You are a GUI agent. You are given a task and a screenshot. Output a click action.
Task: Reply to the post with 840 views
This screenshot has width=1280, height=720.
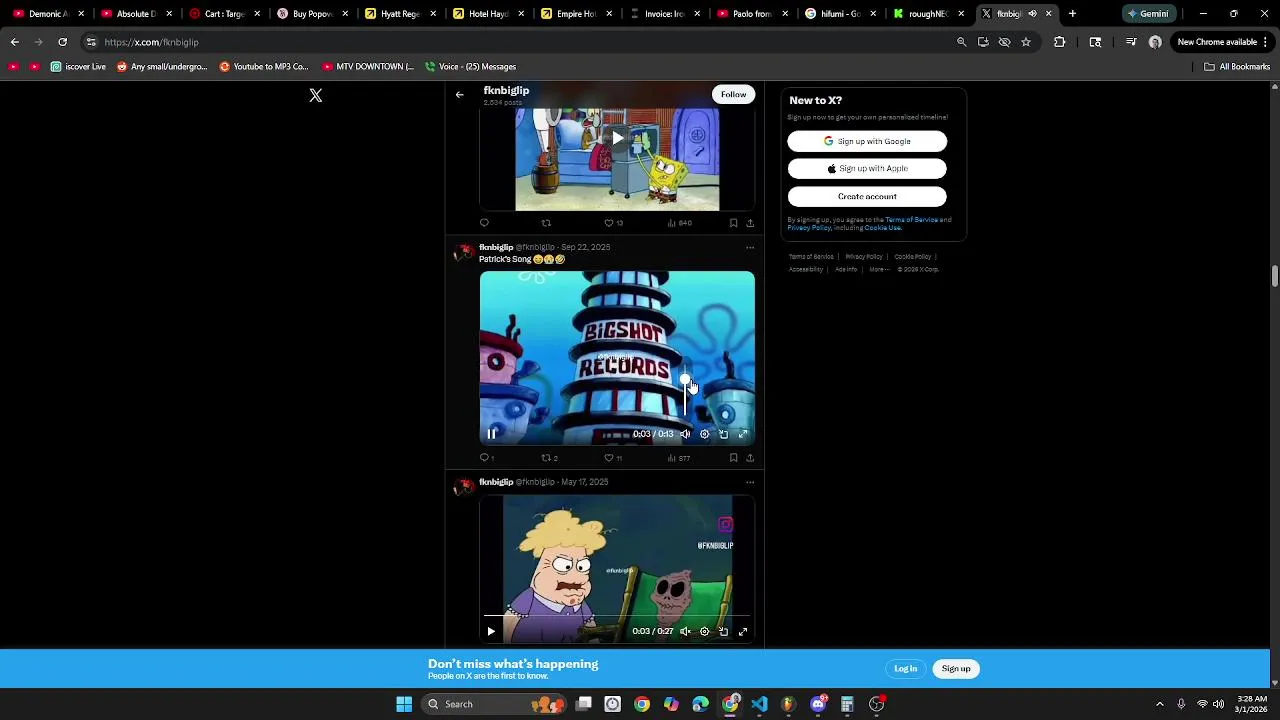484,223
